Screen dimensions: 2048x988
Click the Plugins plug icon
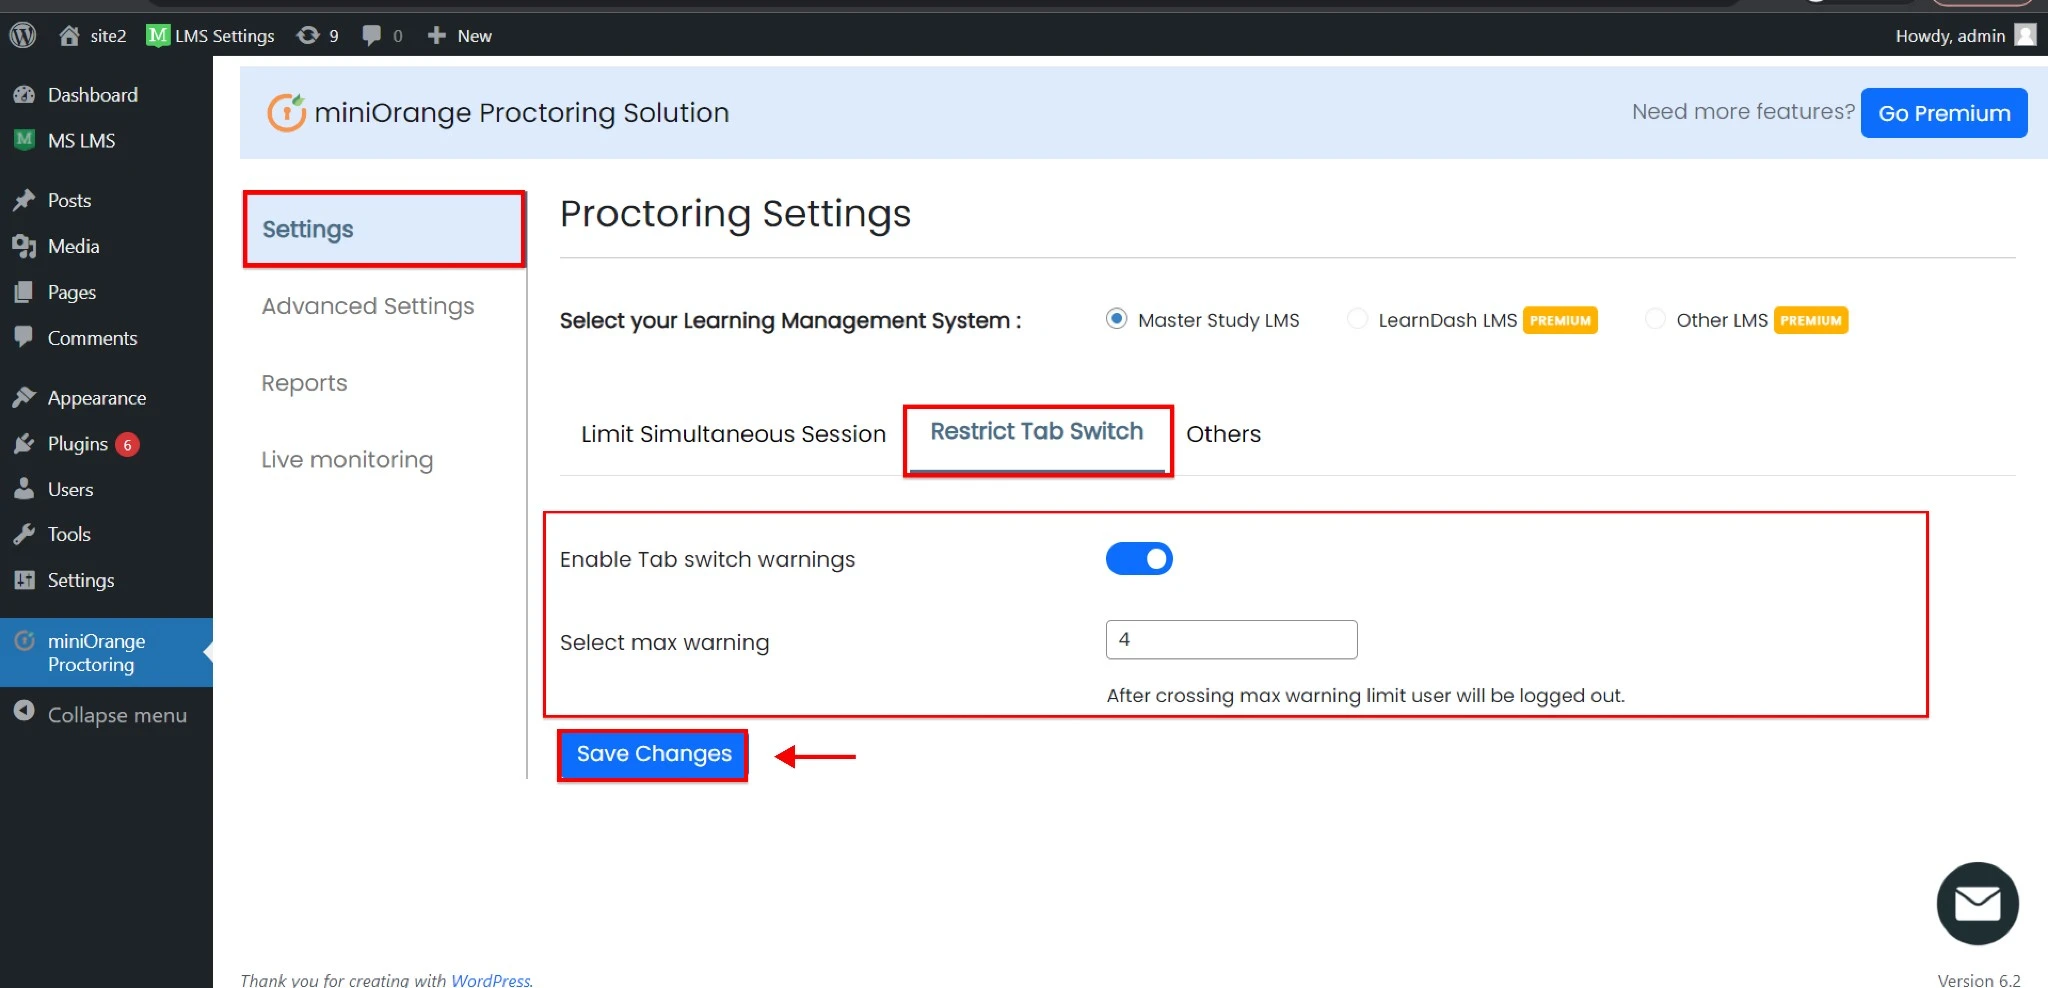(x=24, y=444)
